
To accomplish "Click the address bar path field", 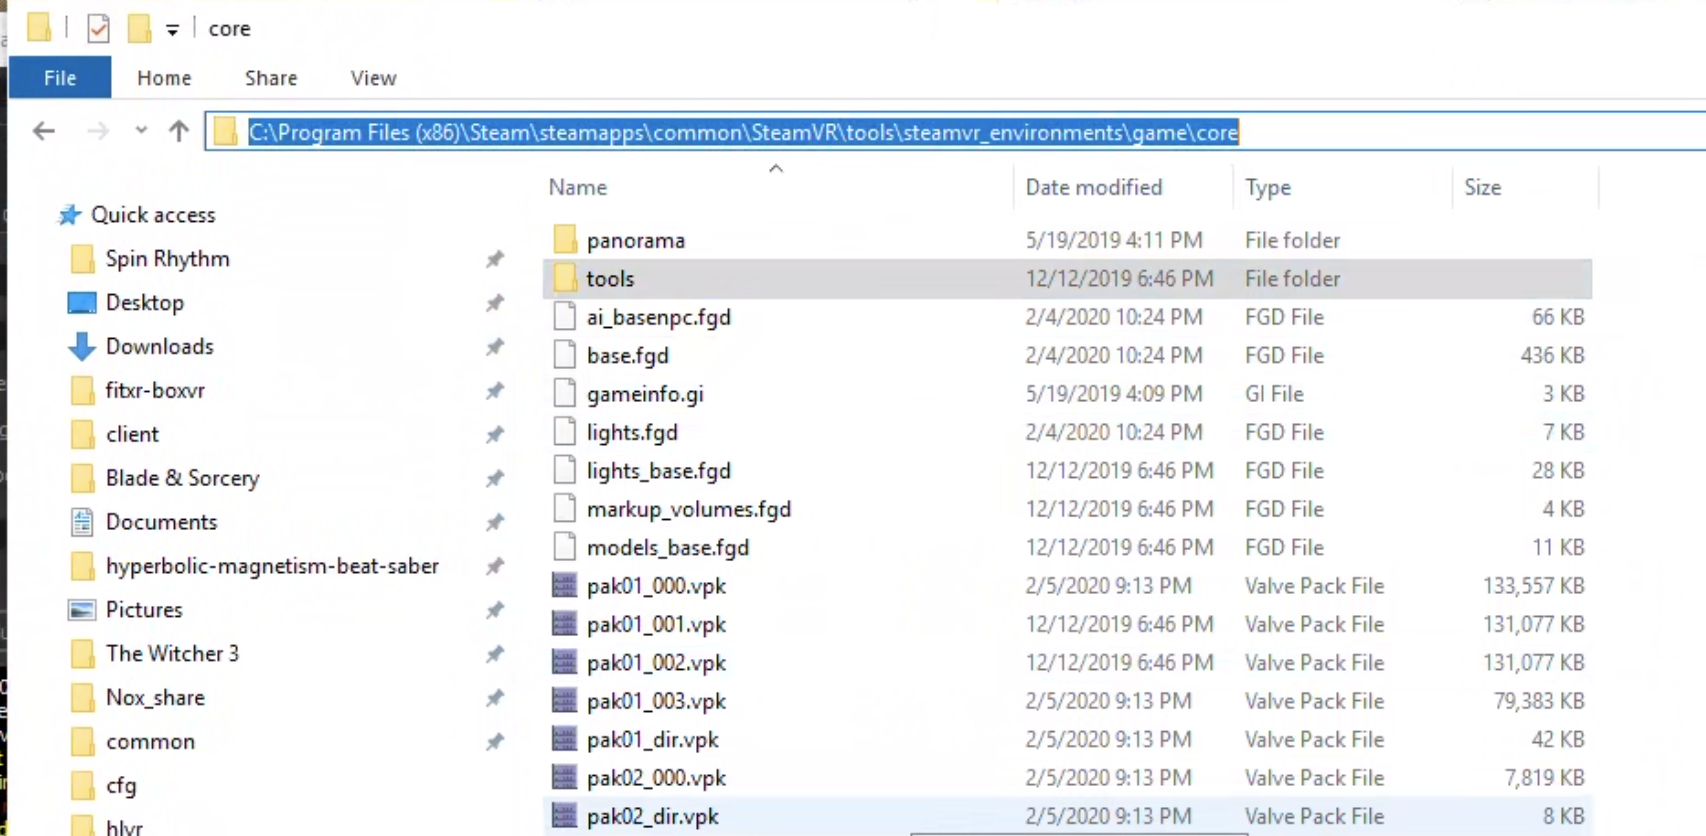I will point(955,132).
